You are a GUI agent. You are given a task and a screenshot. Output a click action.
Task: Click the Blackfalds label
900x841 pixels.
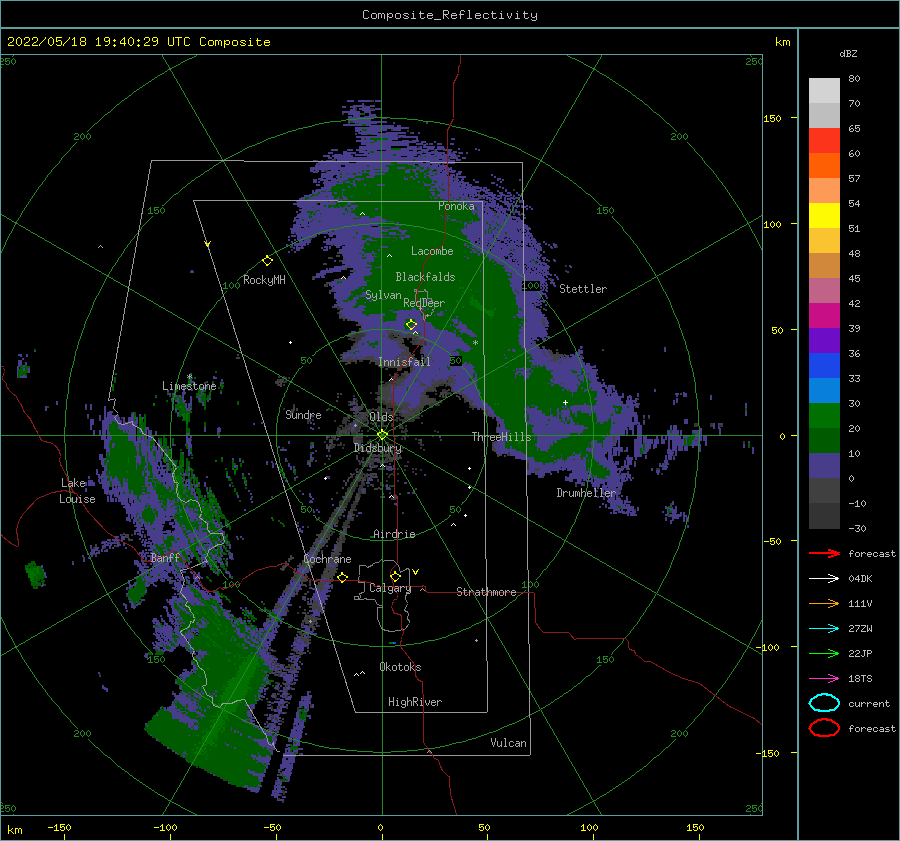coord(425,277)
